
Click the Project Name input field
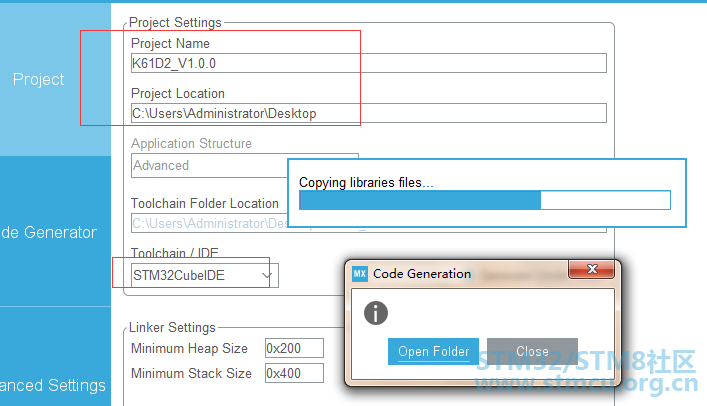click(x=368, y=63)
